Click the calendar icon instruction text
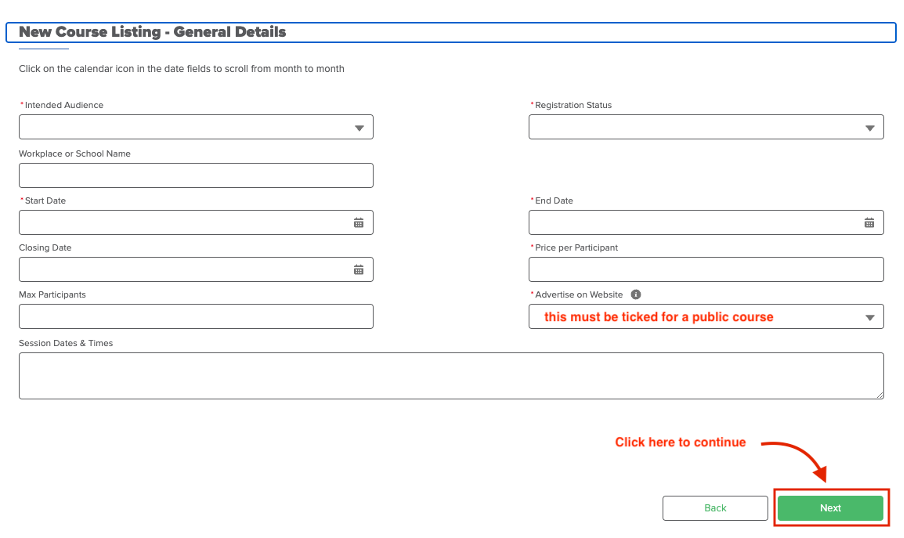904x538 pixels. coord(181,69)
